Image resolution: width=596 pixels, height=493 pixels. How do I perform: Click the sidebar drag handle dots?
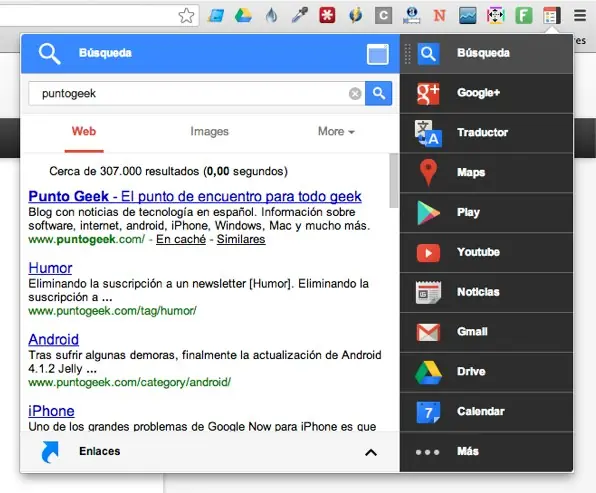(407, 54)
